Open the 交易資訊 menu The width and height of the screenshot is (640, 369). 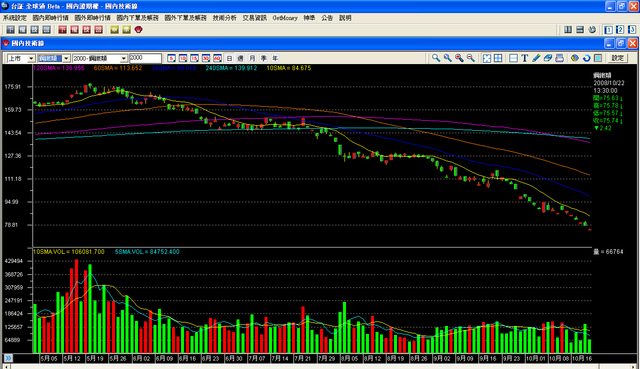pyautogui.click(x=255, y=18)
